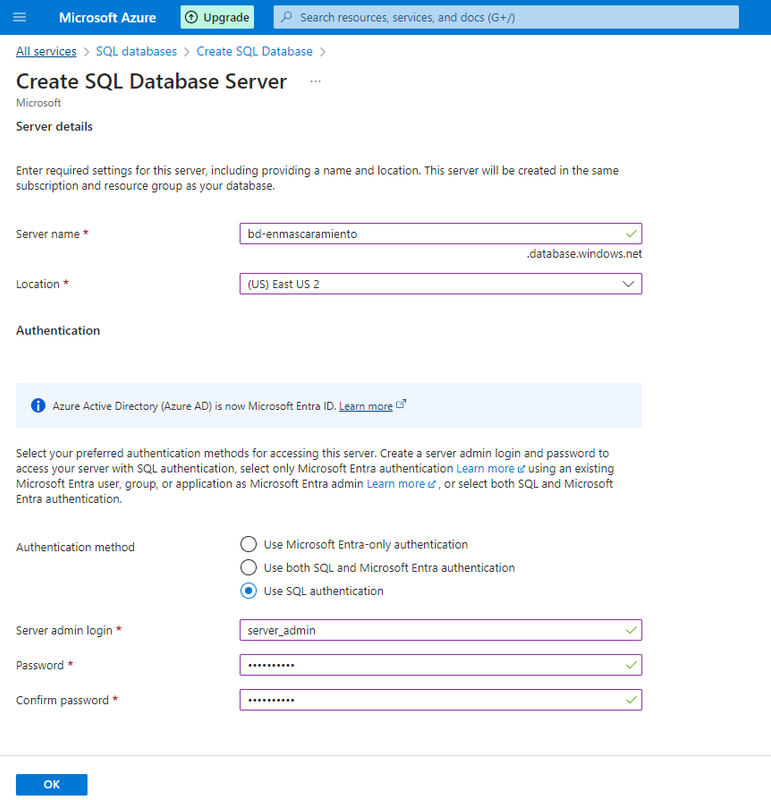Select Use both SQL and Microsoft Entra authentication
771x800 pixels.
pyautogui.click(x=248, y=567)
